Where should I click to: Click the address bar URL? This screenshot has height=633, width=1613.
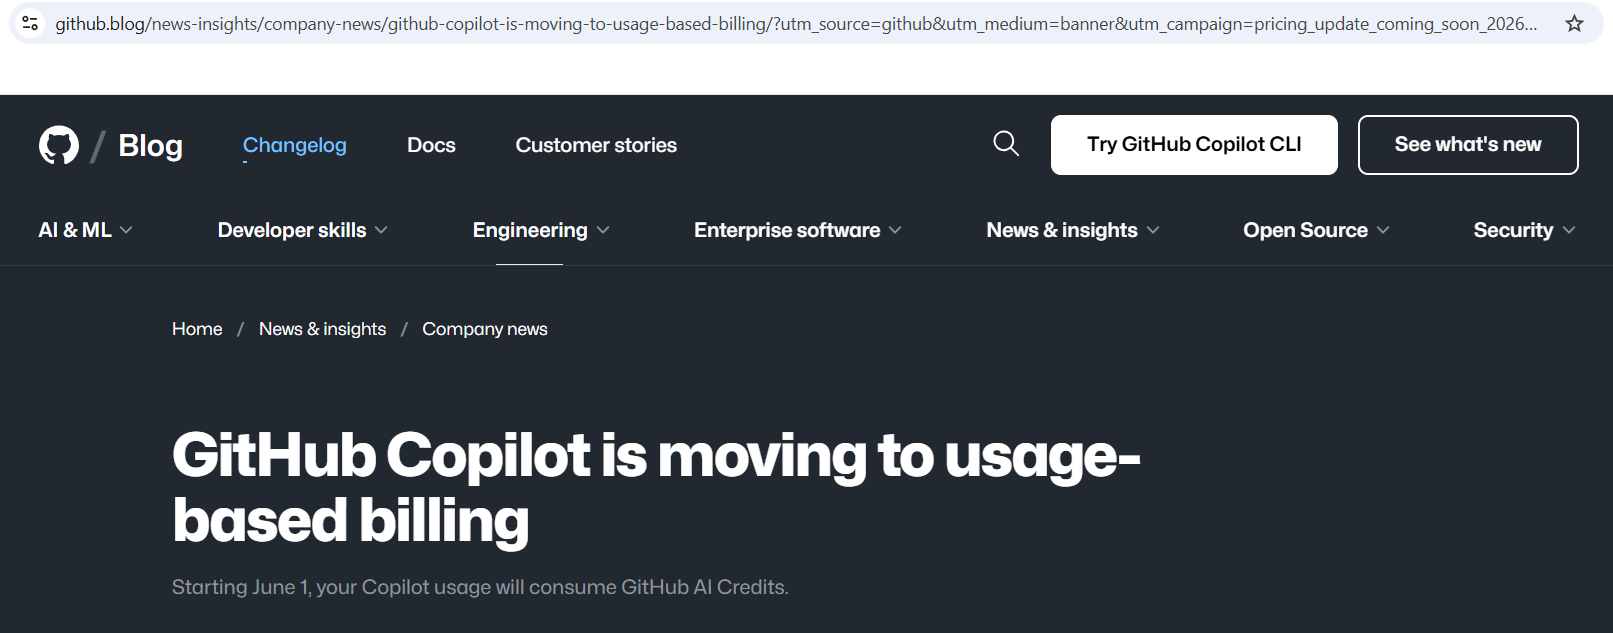click(795, 23)
